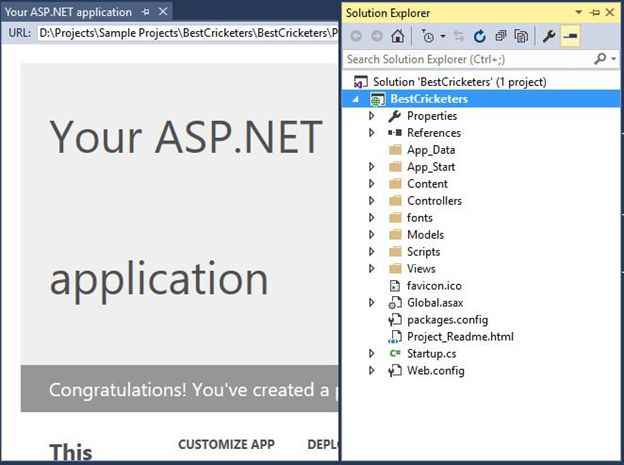Click the Refresh icon in Solution Explorer

480,36
